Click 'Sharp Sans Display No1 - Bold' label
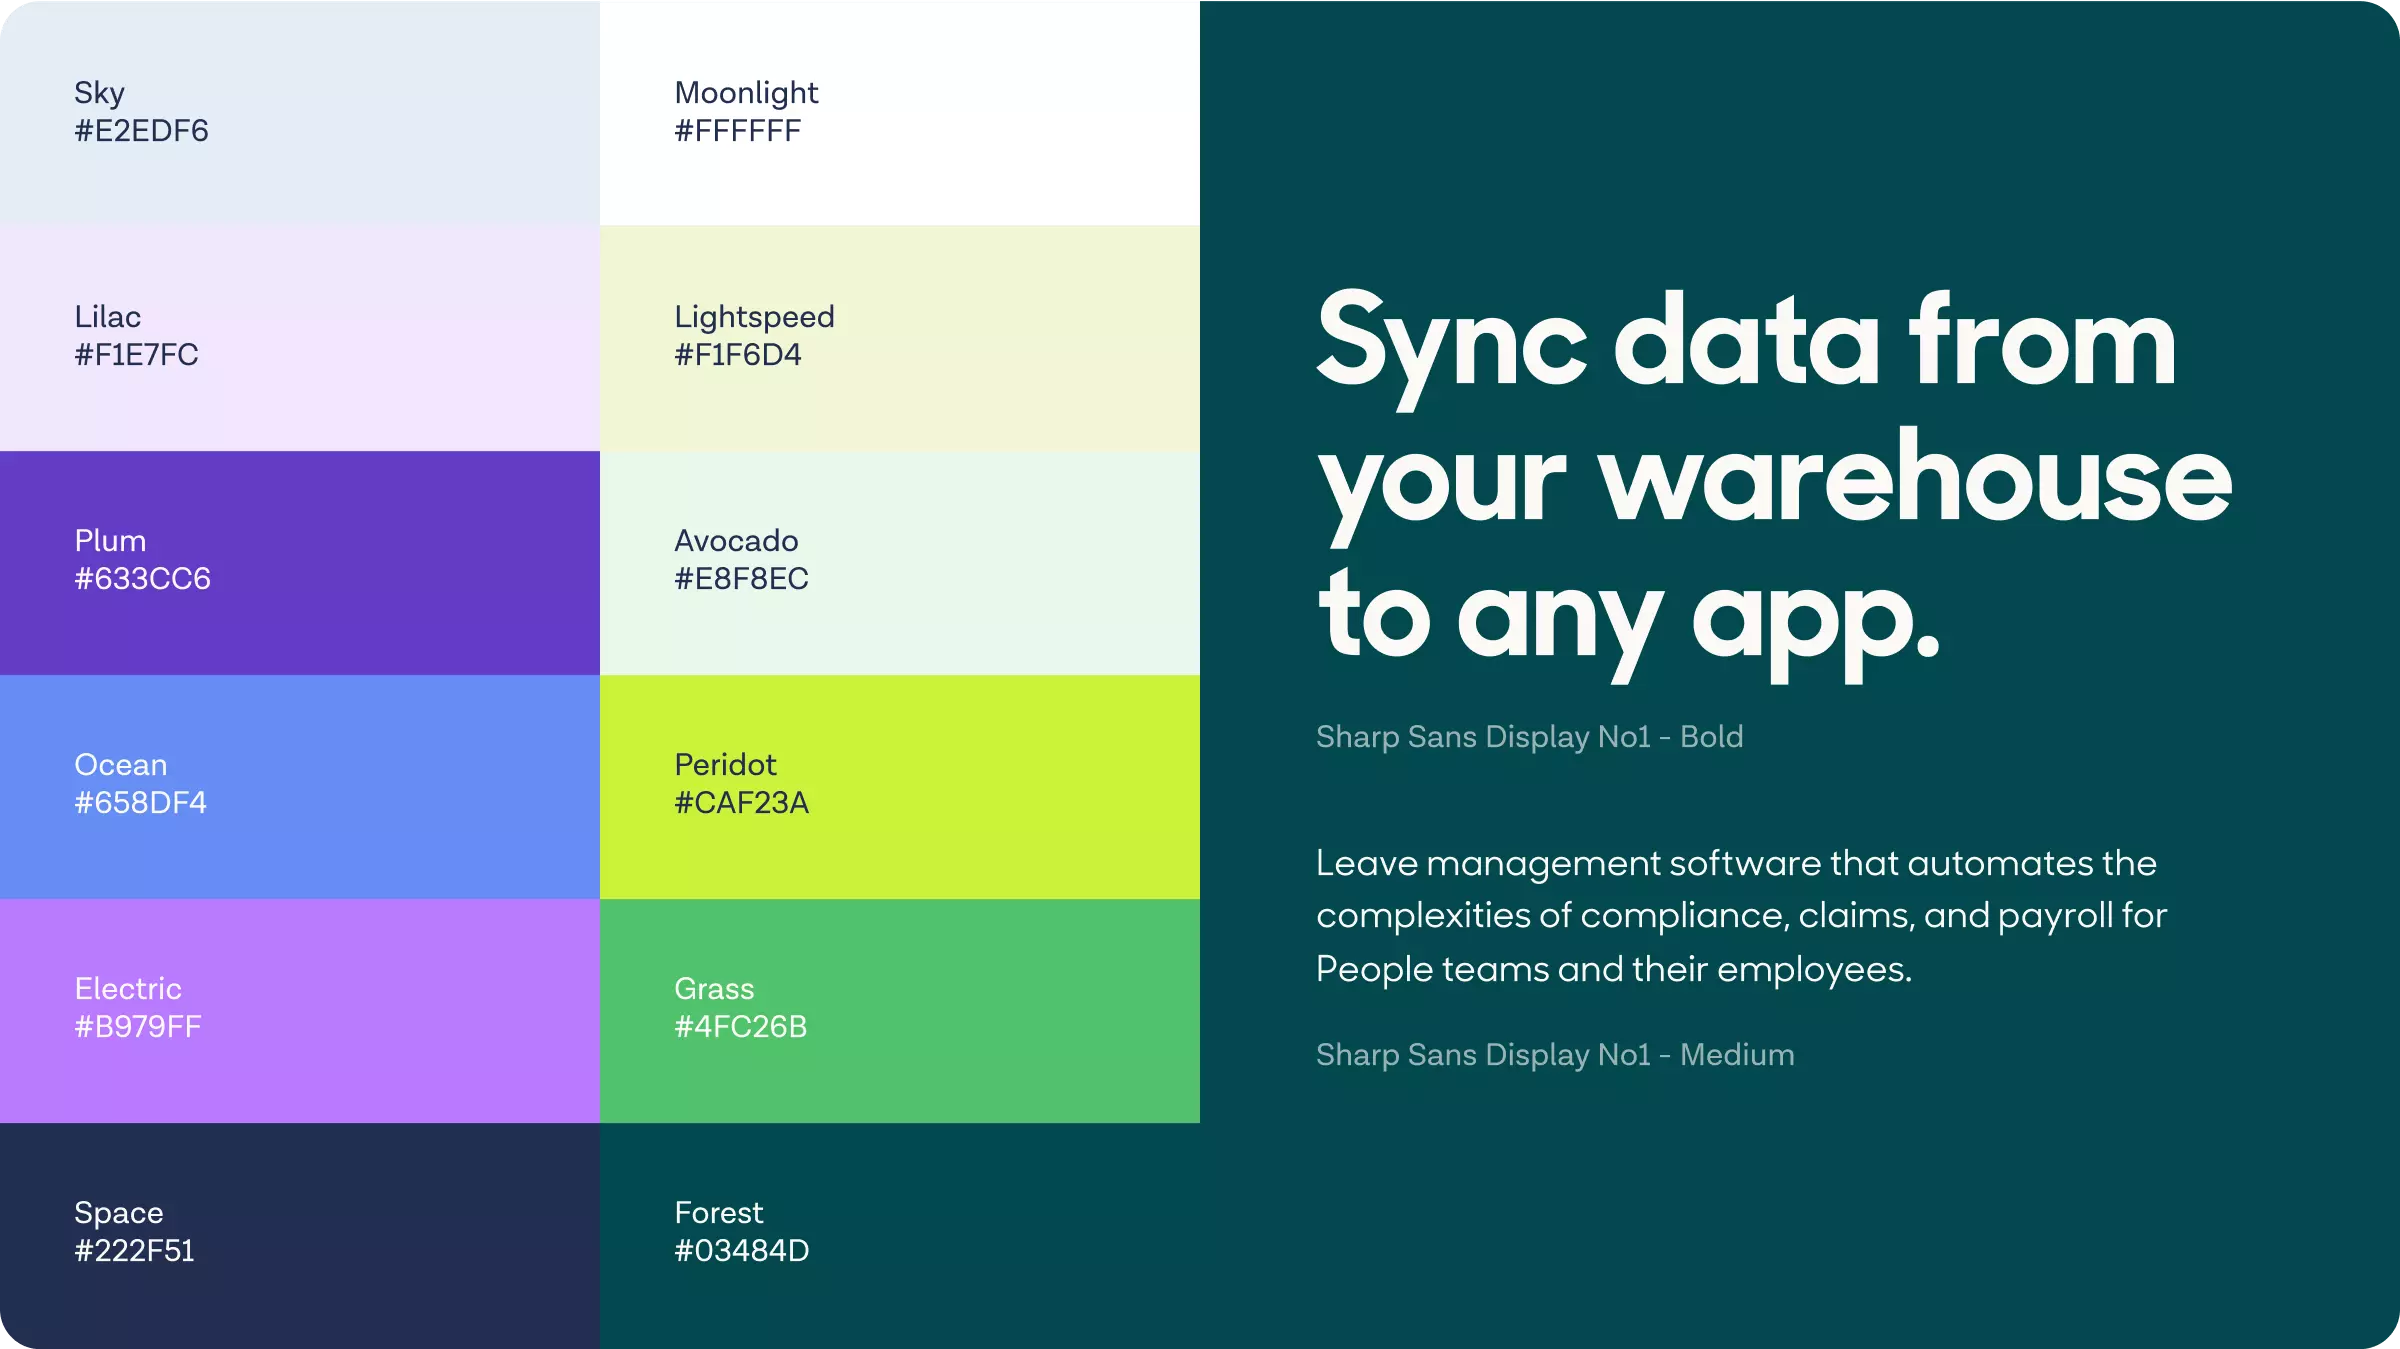Image resolution: width=2400 pixels, height=1349 pixels. [x=1529, y=738]
